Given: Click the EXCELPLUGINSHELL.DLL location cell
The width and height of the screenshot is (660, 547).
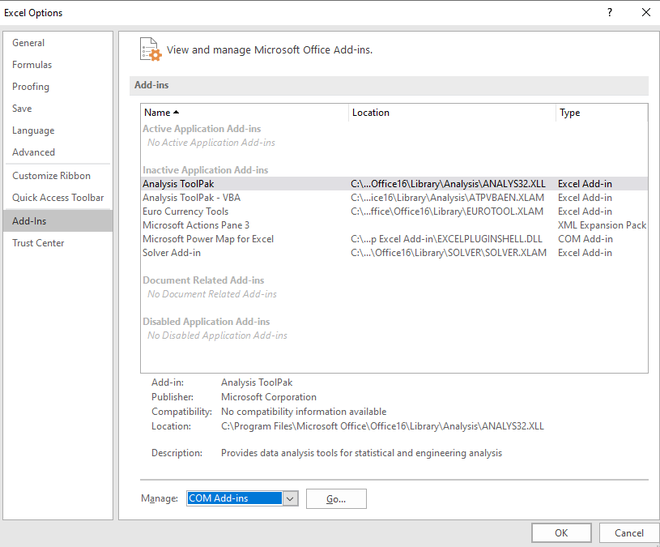Looking at the screenshot, I should coord(446,239).
